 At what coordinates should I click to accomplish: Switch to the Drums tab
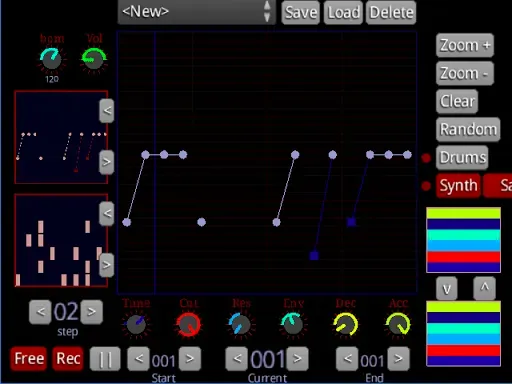coord(462,157)
